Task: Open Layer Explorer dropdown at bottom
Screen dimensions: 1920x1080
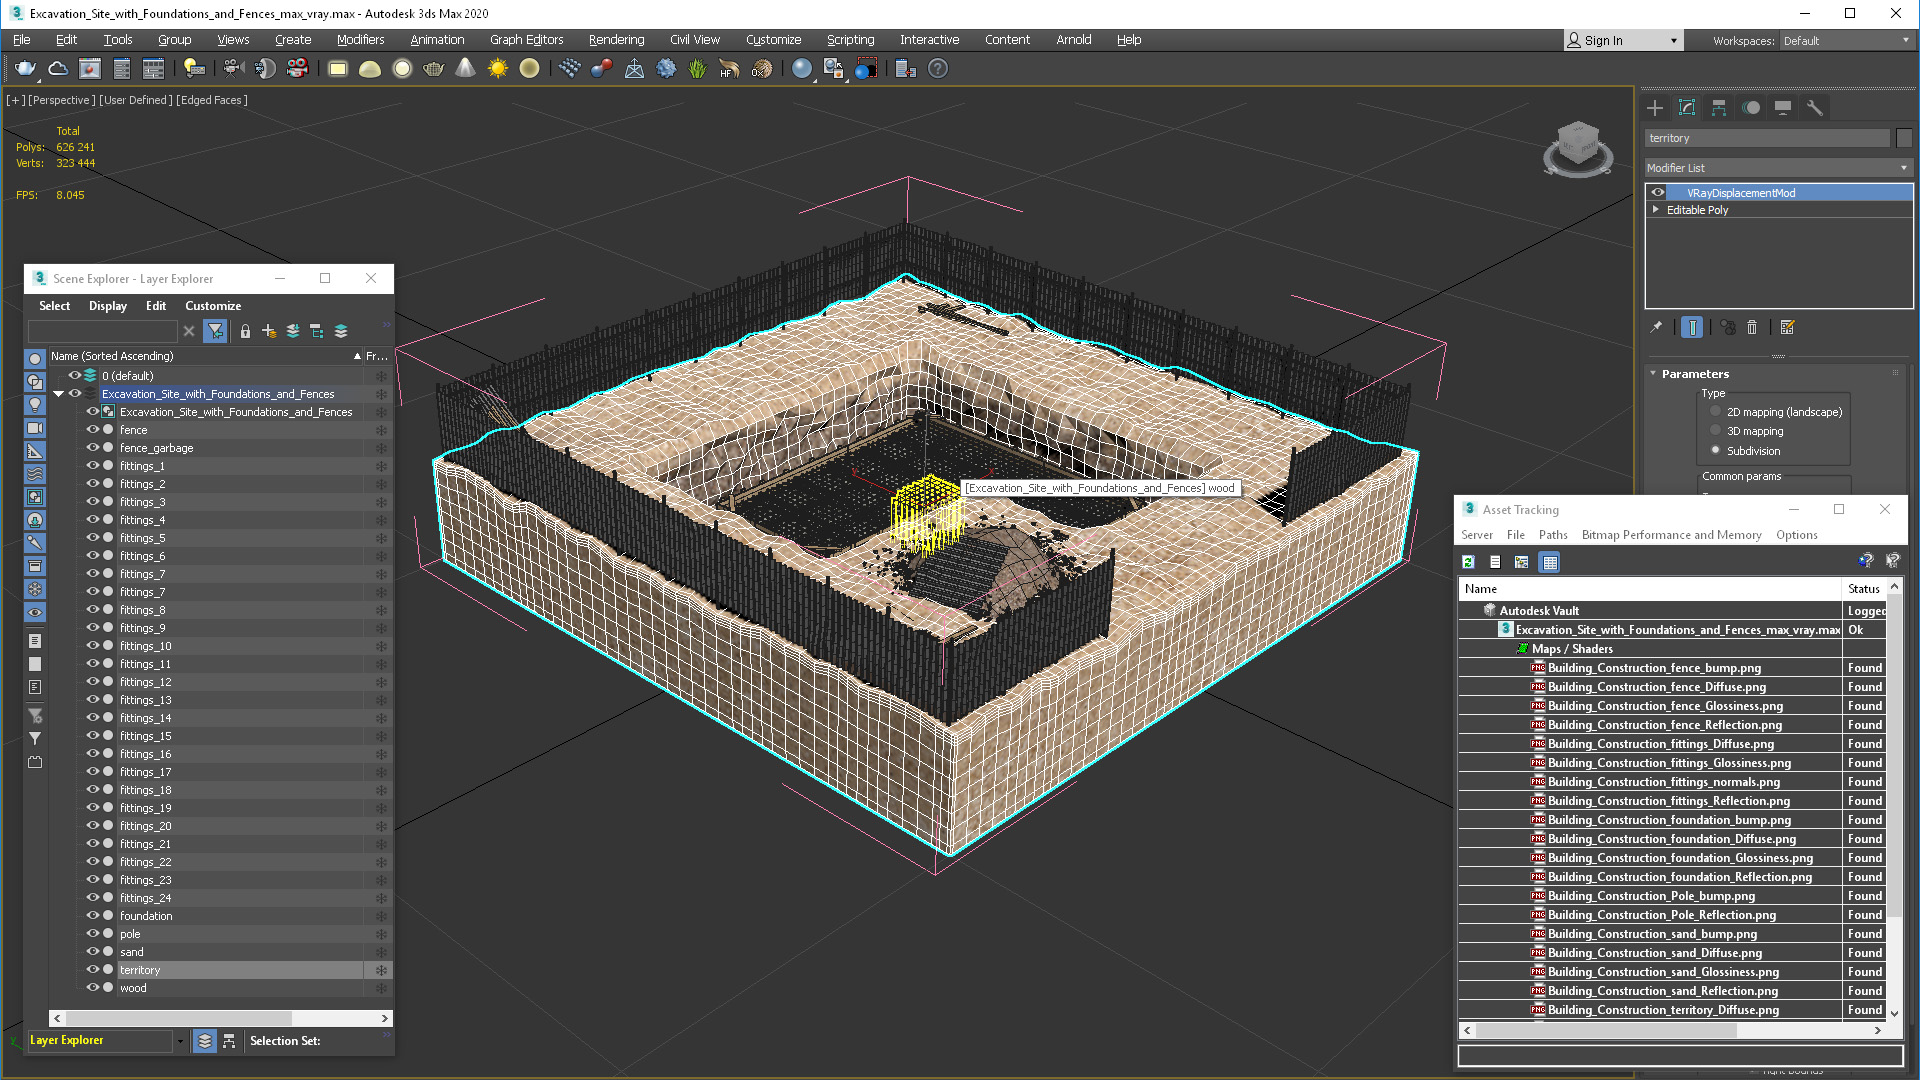Action: pyautogui.click(x=180, y=1041)
